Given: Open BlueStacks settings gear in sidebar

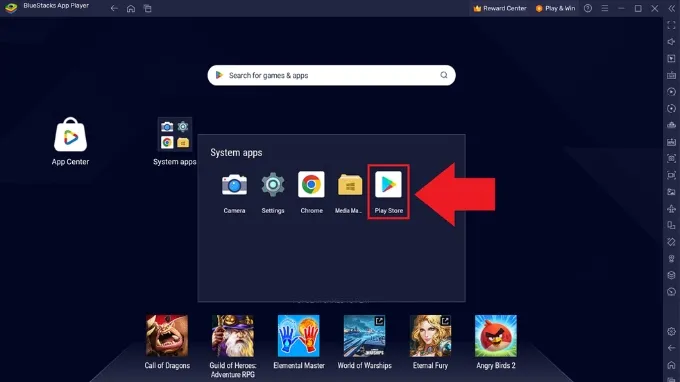Looking at the screenshot, I should point(671,332).
